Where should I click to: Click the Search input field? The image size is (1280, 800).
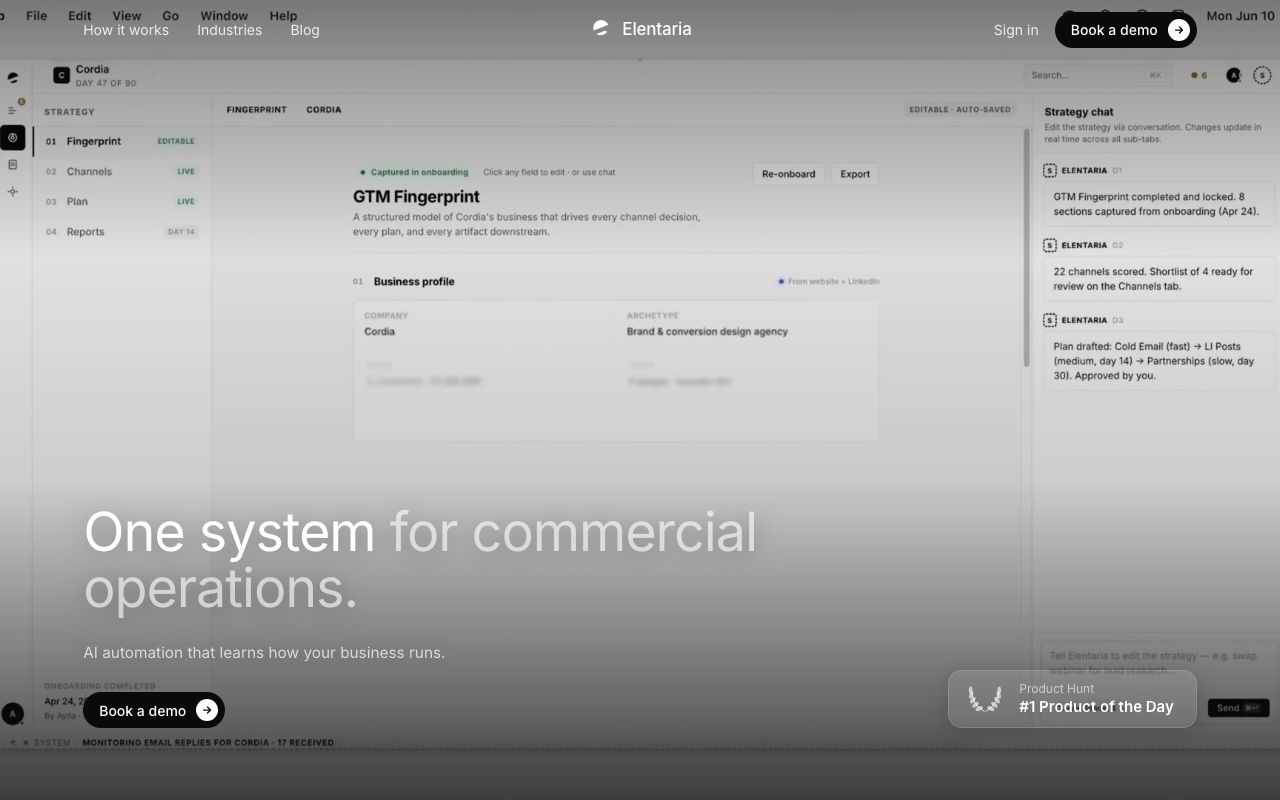1097,75
